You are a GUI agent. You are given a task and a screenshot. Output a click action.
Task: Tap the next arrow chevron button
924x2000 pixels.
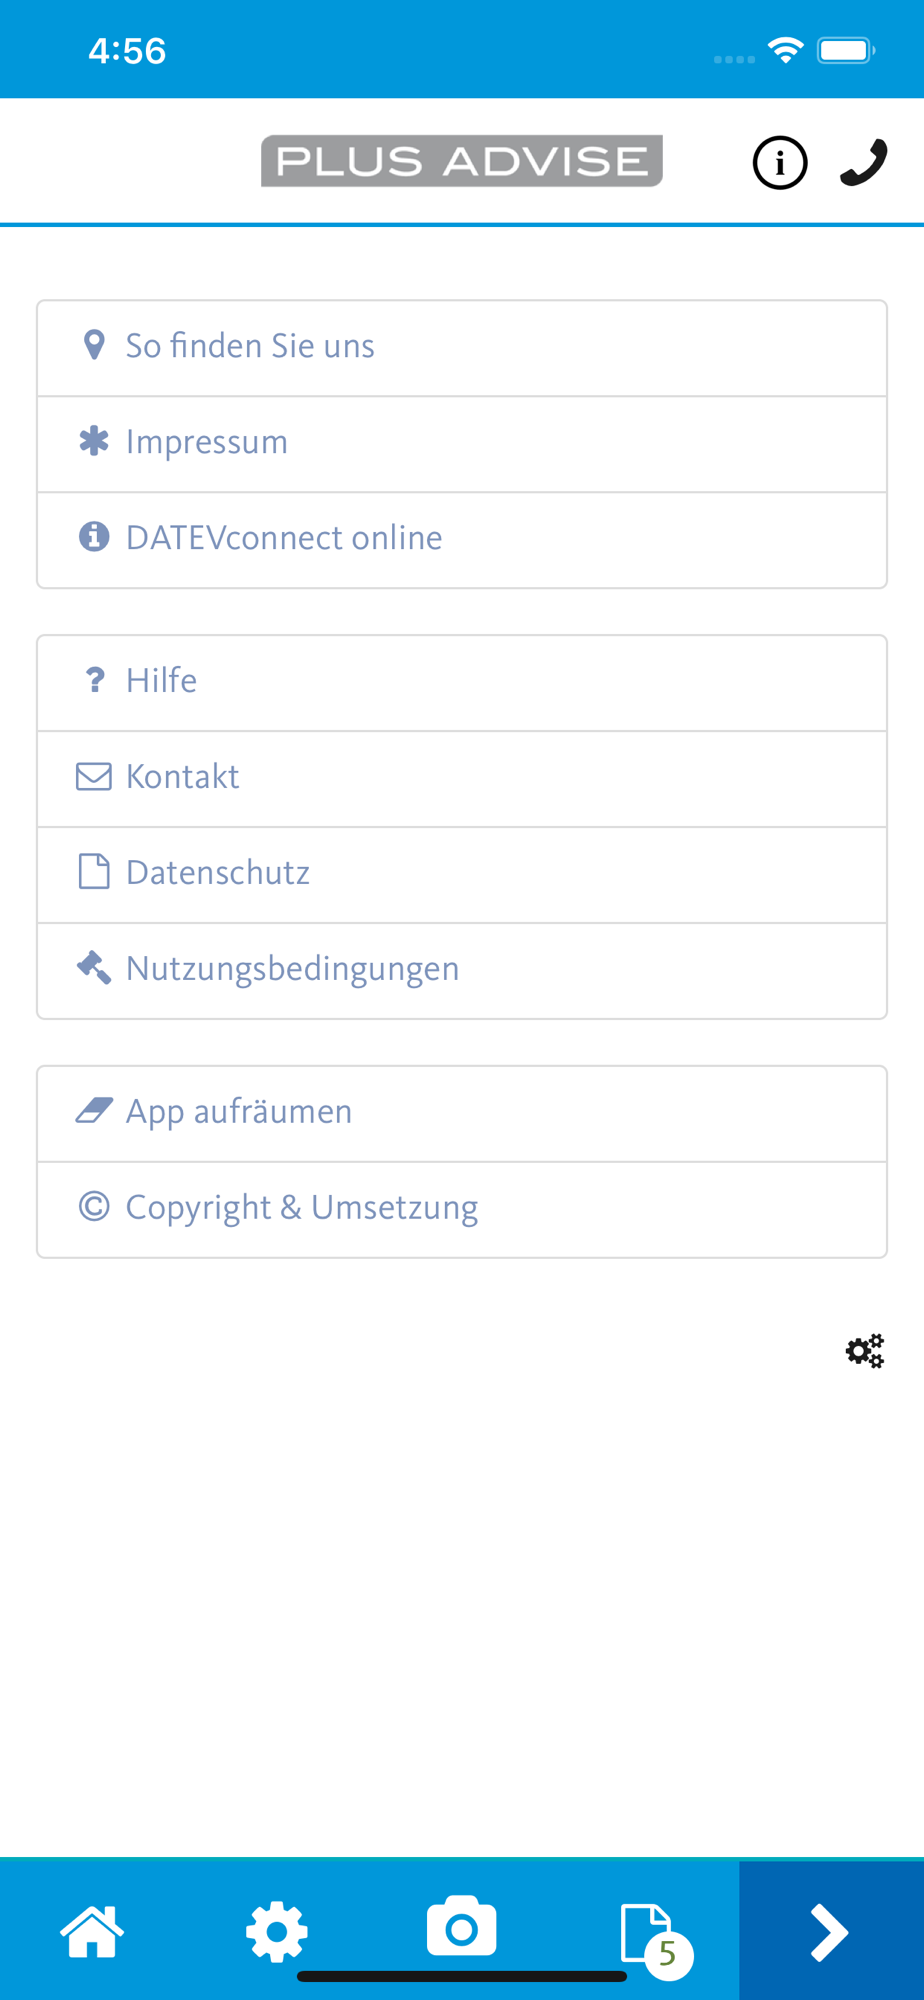pyautogui.click(x=831, y=1931)
